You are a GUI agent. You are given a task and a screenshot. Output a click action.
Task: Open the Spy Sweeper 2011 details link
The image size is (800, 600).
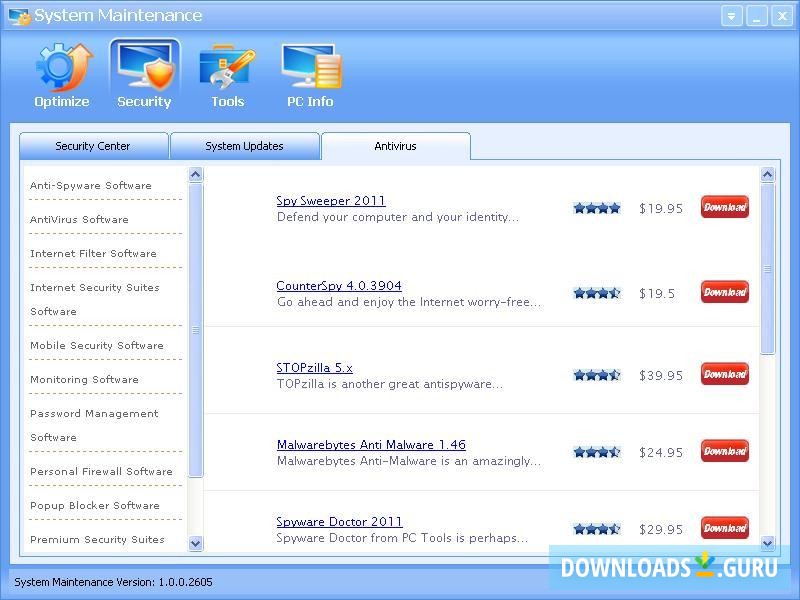click(331, 200)
